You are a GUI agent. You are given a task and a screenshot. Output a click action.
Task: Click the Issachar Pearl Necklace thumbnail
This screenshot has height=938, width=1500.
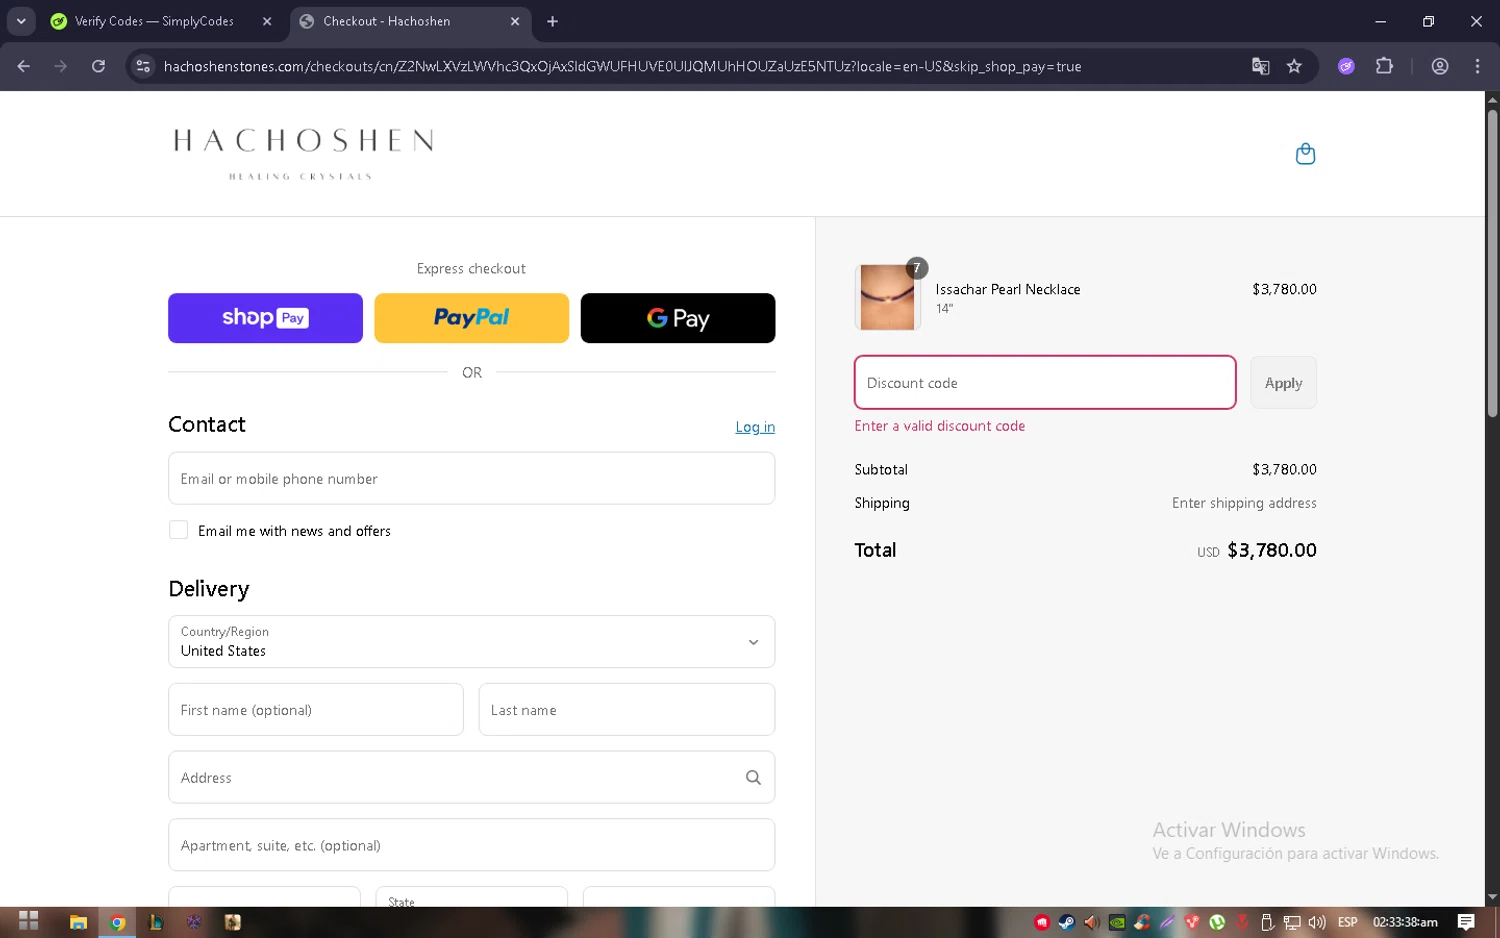887,297
